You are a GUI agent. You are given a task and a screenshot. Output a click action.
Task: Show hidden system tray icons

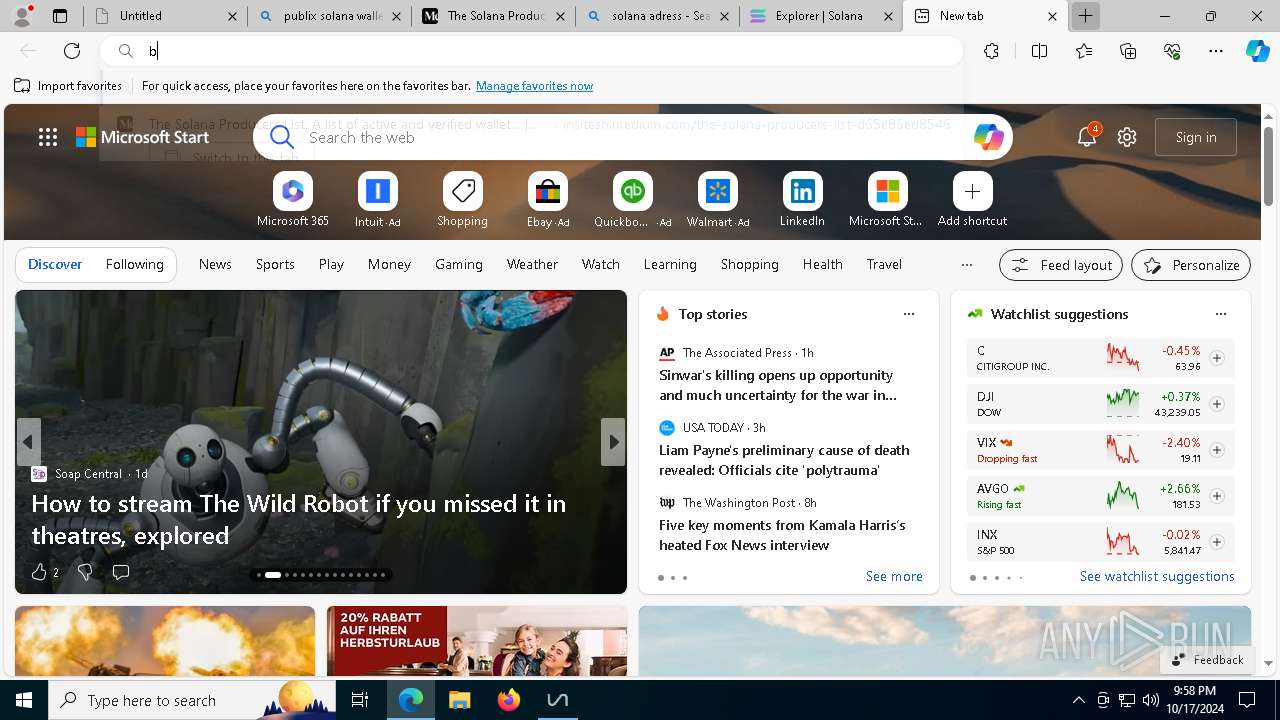tap(1078, 700)
